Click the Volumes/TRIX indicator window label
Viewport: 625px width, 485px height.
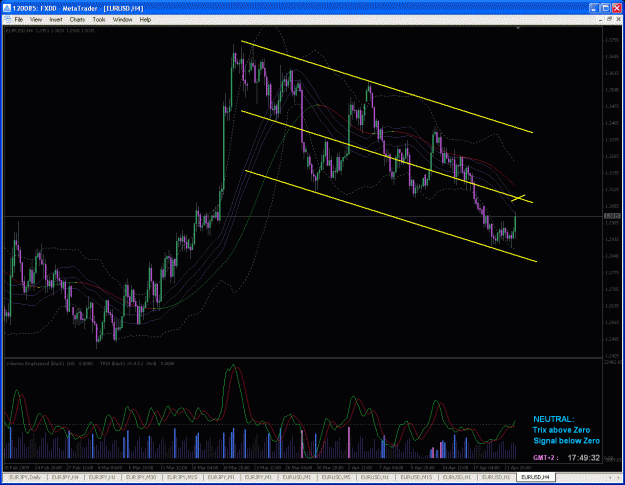(90, 363)
